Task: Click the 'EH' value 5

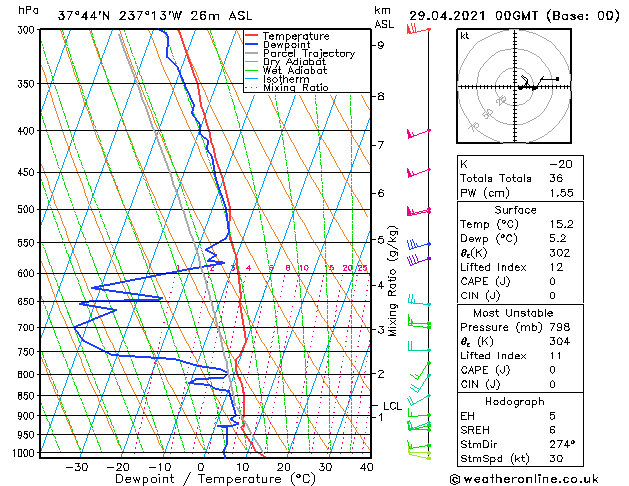Action: 553,416
